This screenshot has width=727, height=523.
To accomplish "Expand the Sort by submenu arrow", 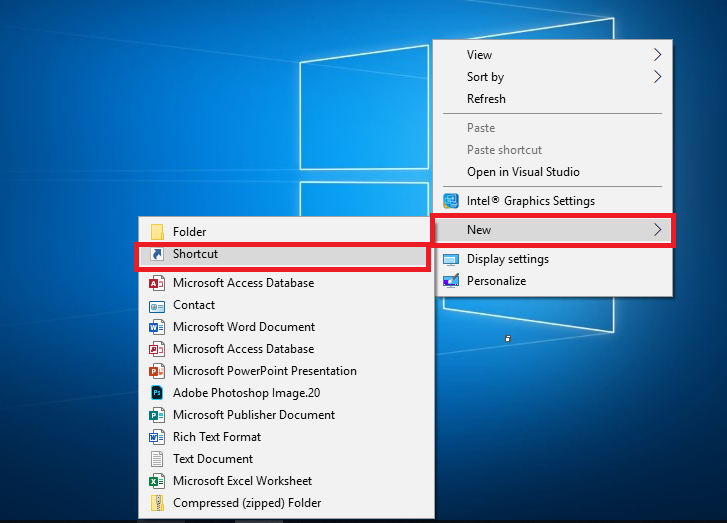I will point(657,77).
